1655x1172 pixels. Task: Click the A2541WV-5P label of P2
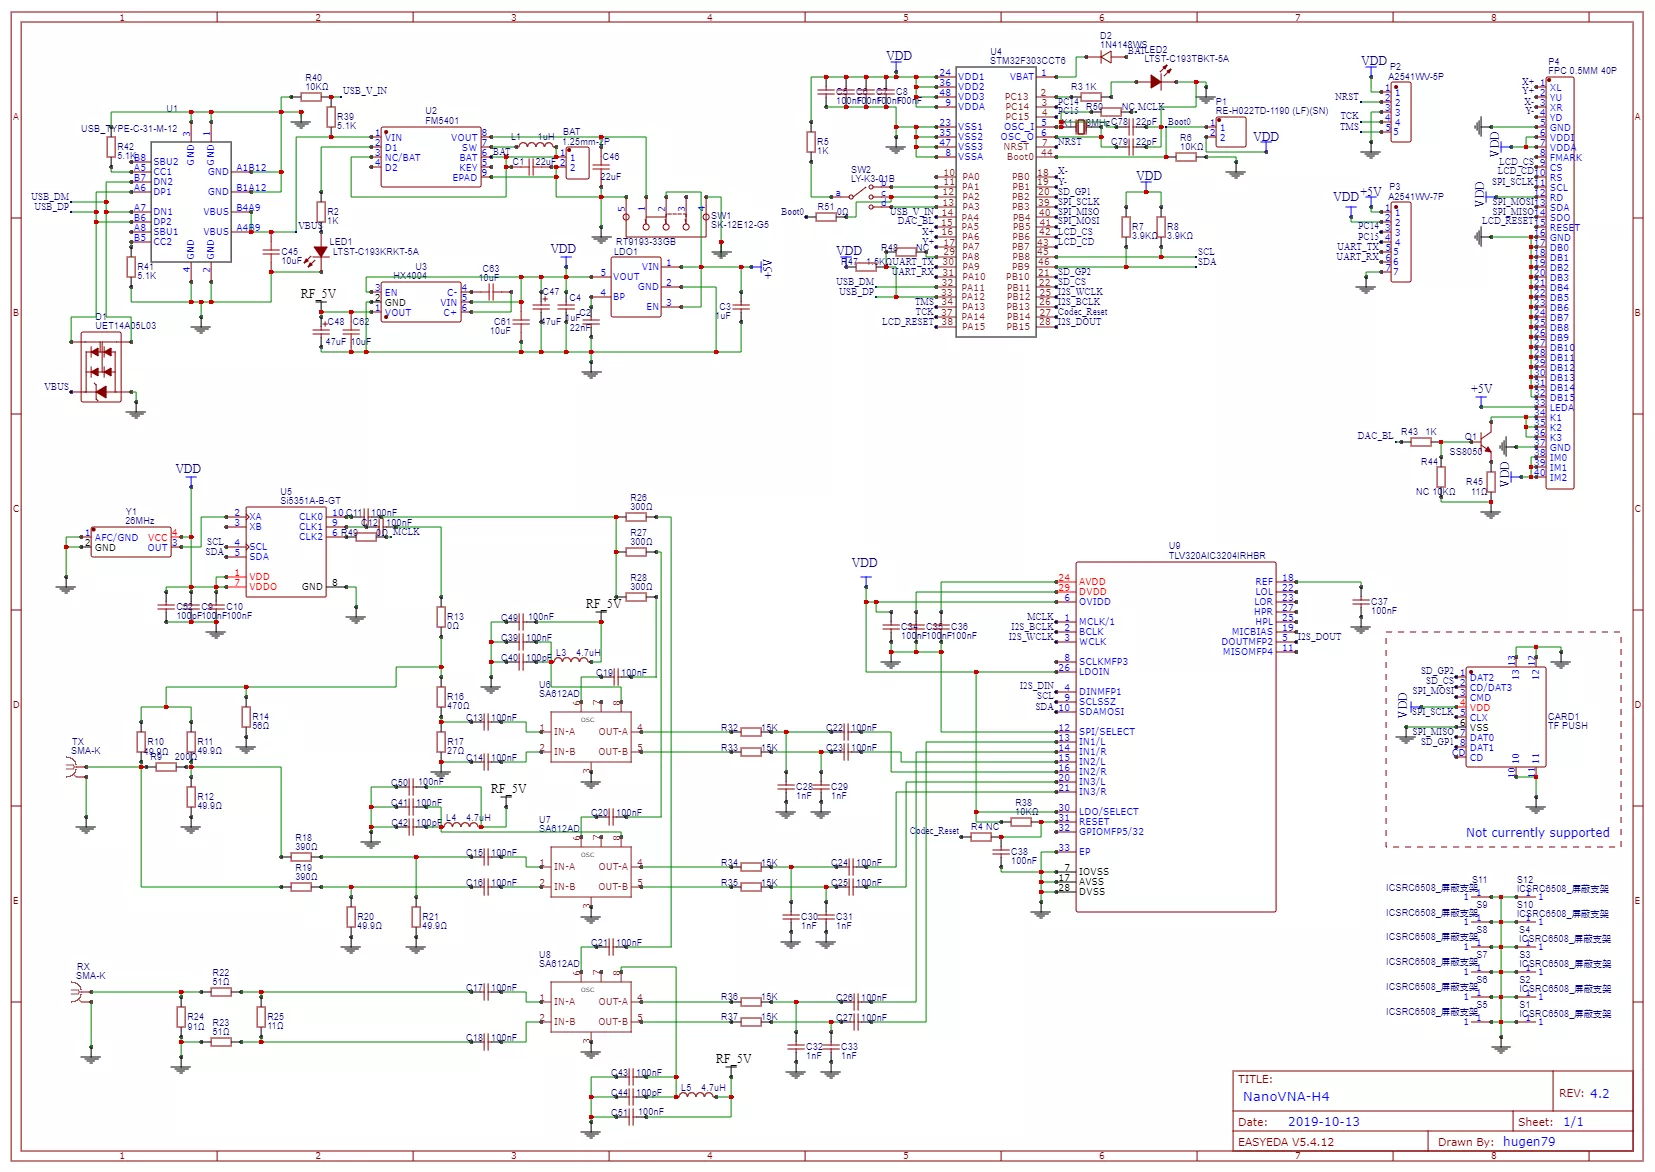[1415, 76]
